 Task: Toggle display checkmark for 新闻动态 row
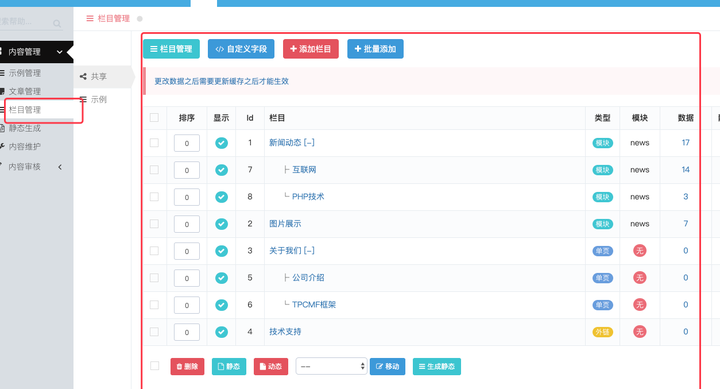(221, 143)
